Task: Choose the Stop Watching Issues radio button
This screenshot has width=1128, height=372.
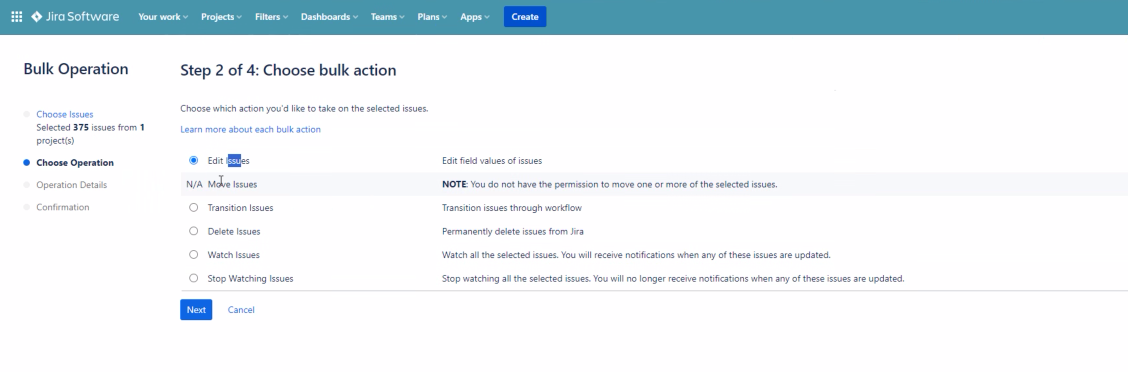Action: [194, 278]
